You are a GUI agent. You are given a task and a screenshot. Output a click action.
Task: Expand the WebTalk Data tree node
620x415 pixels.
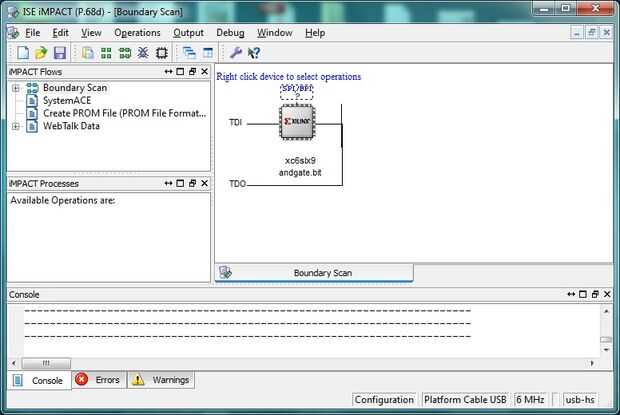pos(15,126)
